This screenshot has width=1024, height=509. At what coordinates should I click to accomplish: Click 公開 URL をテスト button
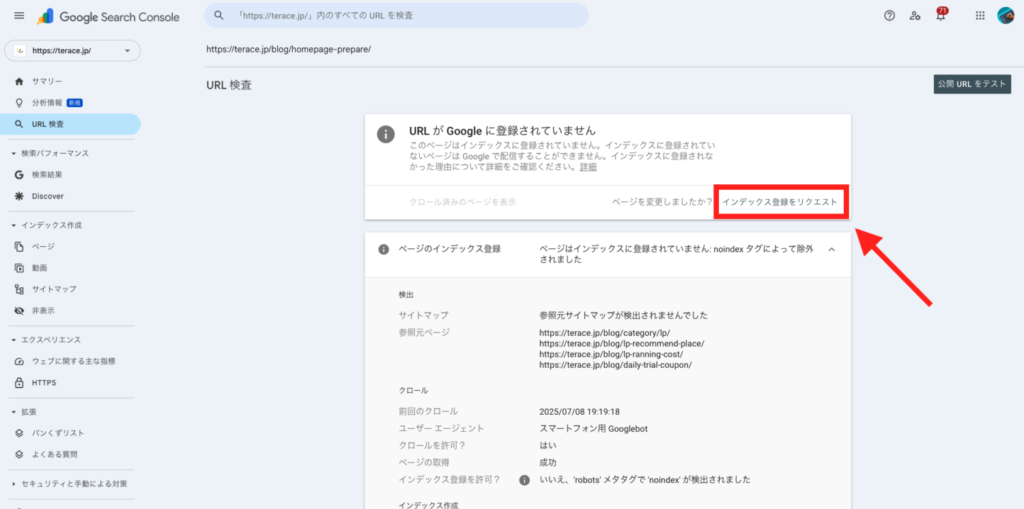(x=971, y=84)
